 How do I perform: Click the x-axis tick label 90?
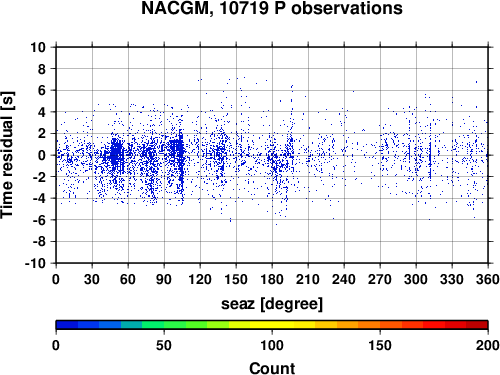[164, 279]
